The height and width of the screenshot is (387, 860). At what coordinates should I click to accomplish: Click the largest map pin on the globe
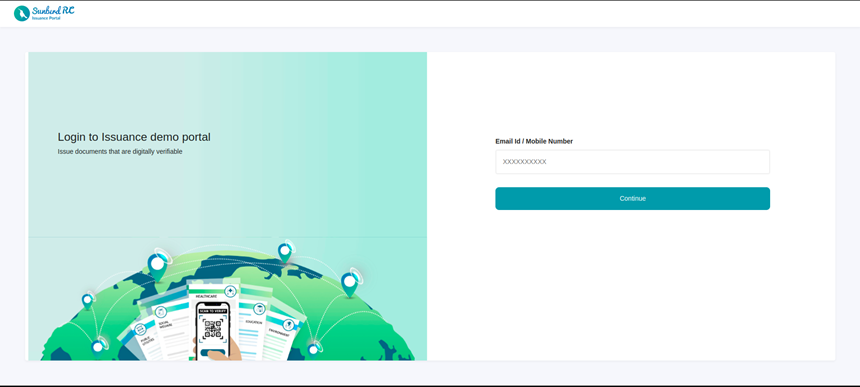tap(157, 265)
